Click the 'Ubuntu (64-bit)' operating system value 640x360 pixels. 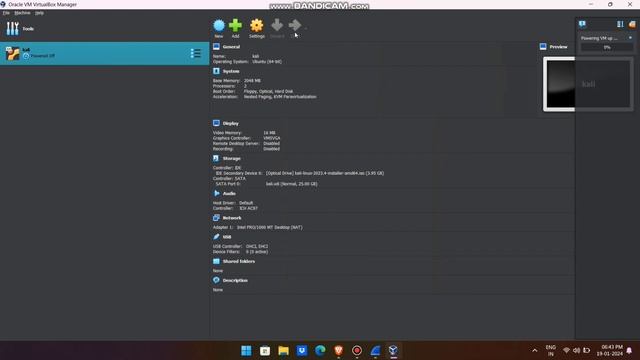coord(267,62)
